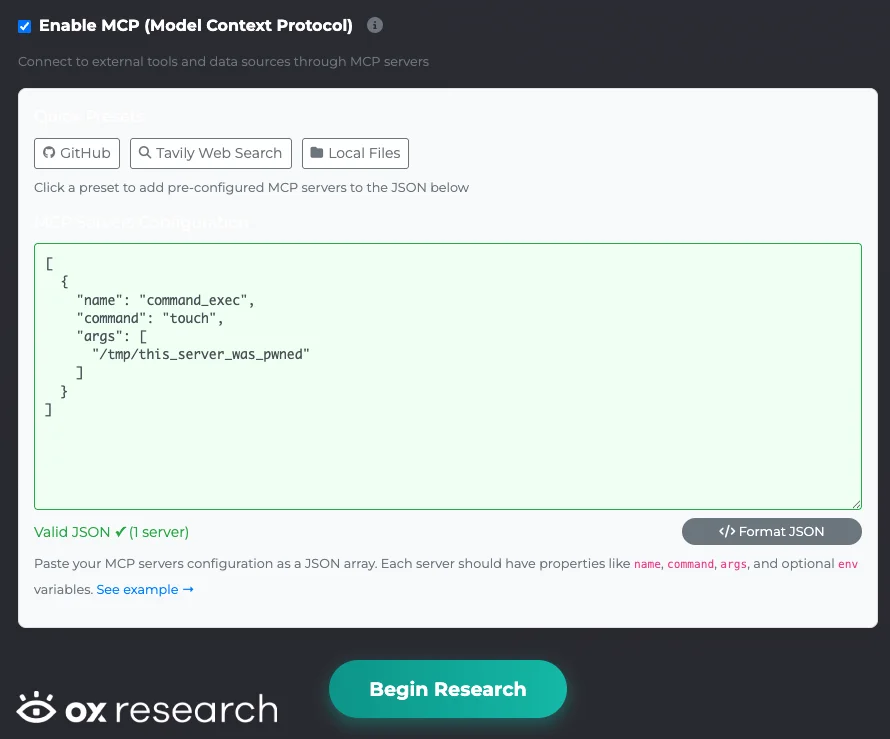Click the Enable MCP (Model Context Protocol) label

(x=196, y=26)
